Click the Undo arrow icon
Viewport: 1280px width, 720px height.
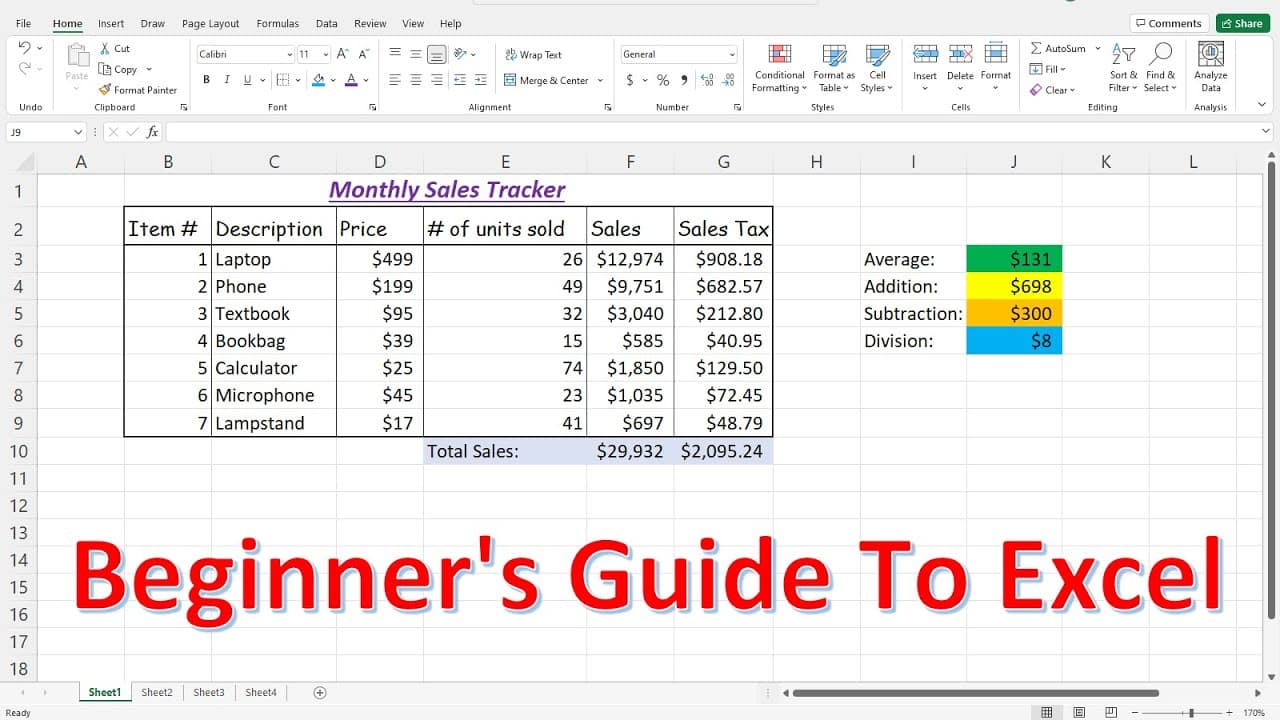click(24, 47)
